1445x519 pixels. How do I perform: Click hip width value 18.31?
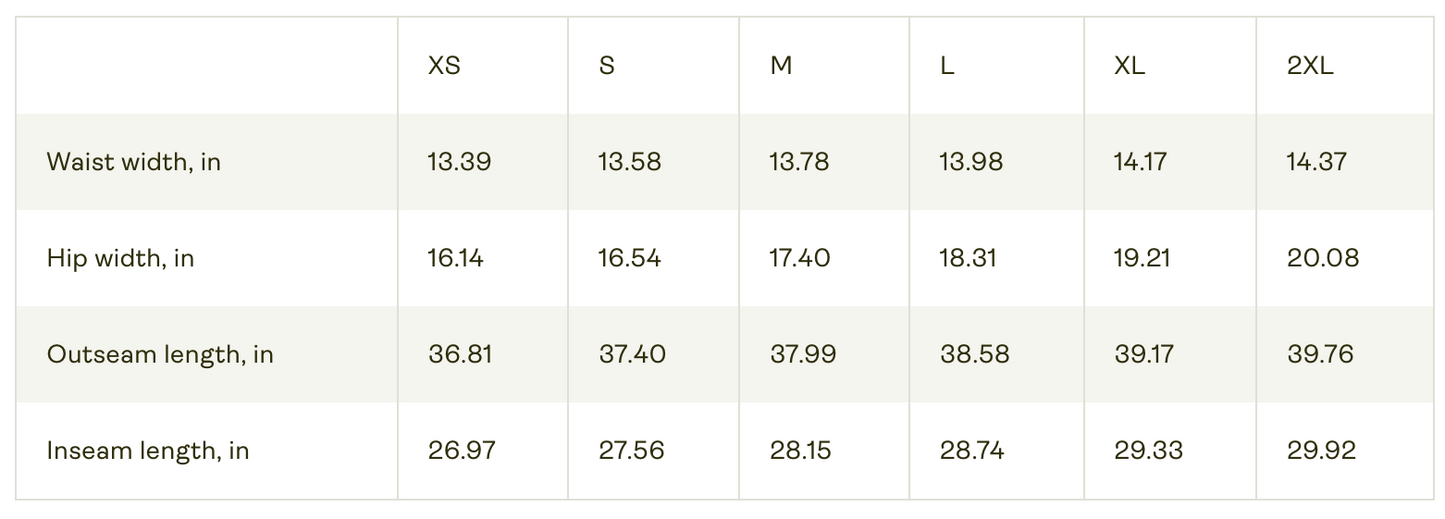tap(969, 258)
